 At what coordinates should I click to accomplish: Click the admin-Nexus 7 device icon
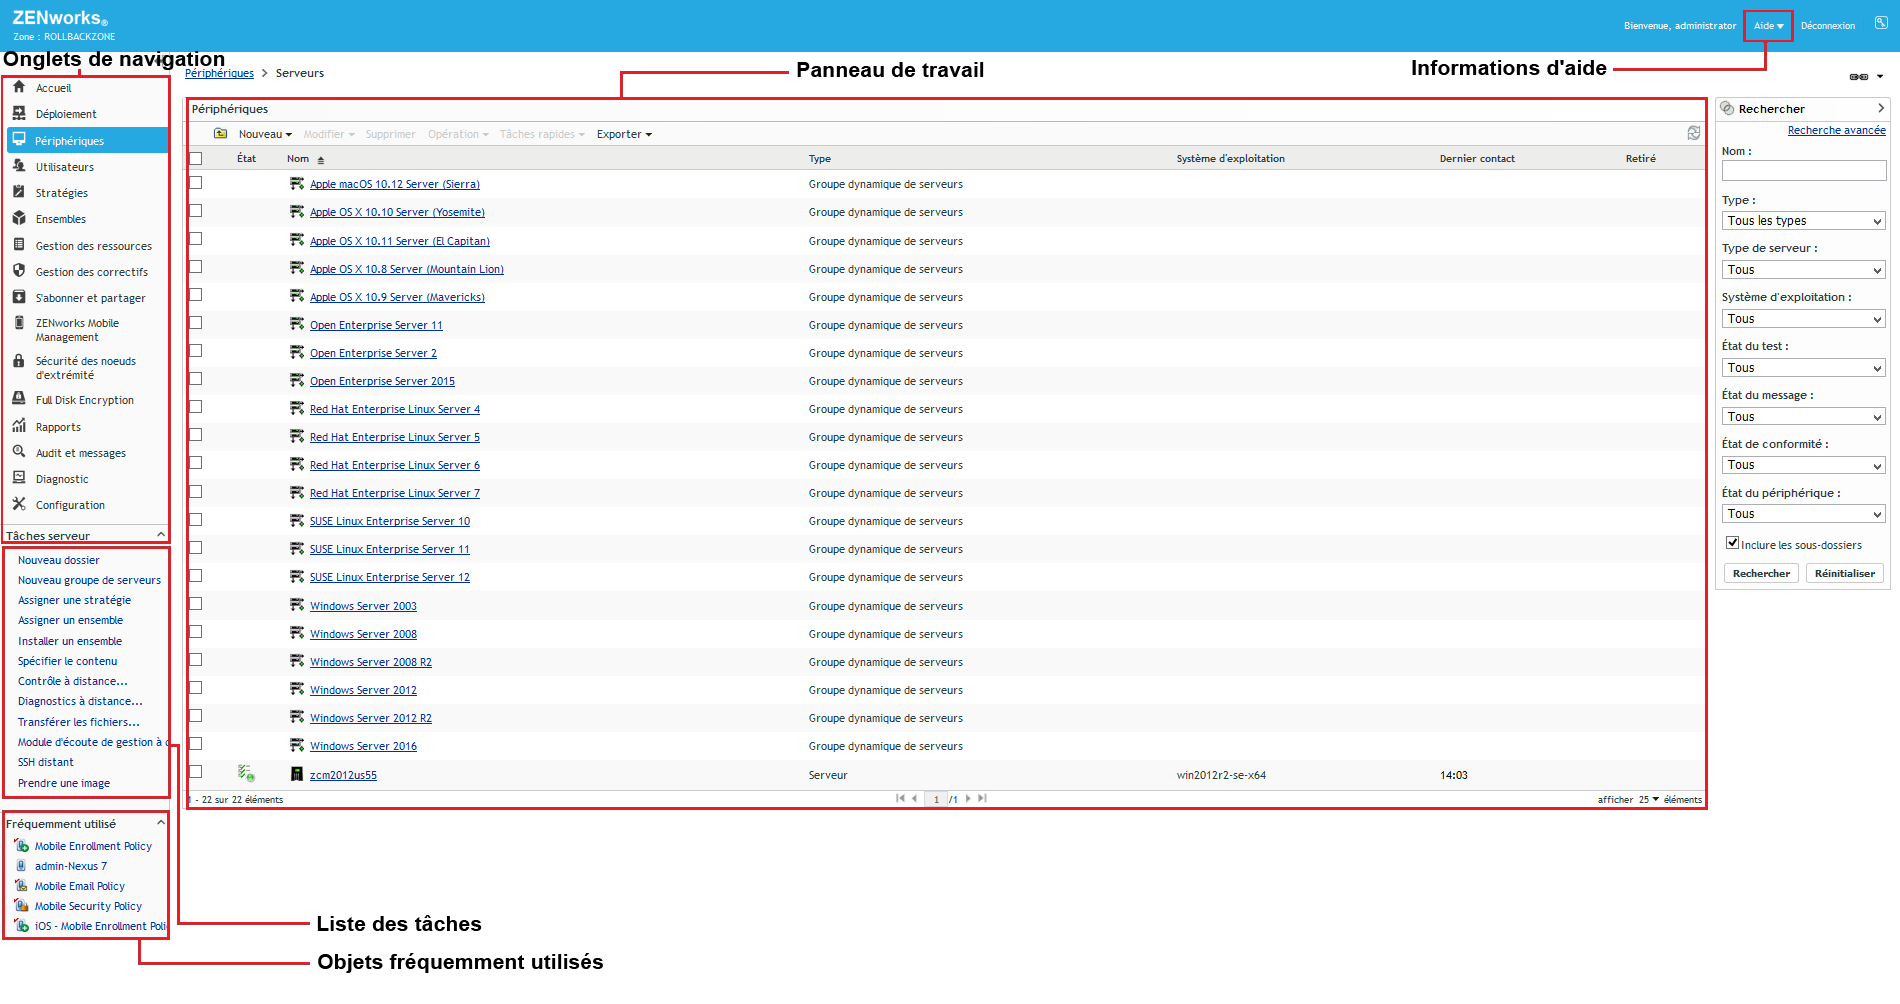(22, 866)
